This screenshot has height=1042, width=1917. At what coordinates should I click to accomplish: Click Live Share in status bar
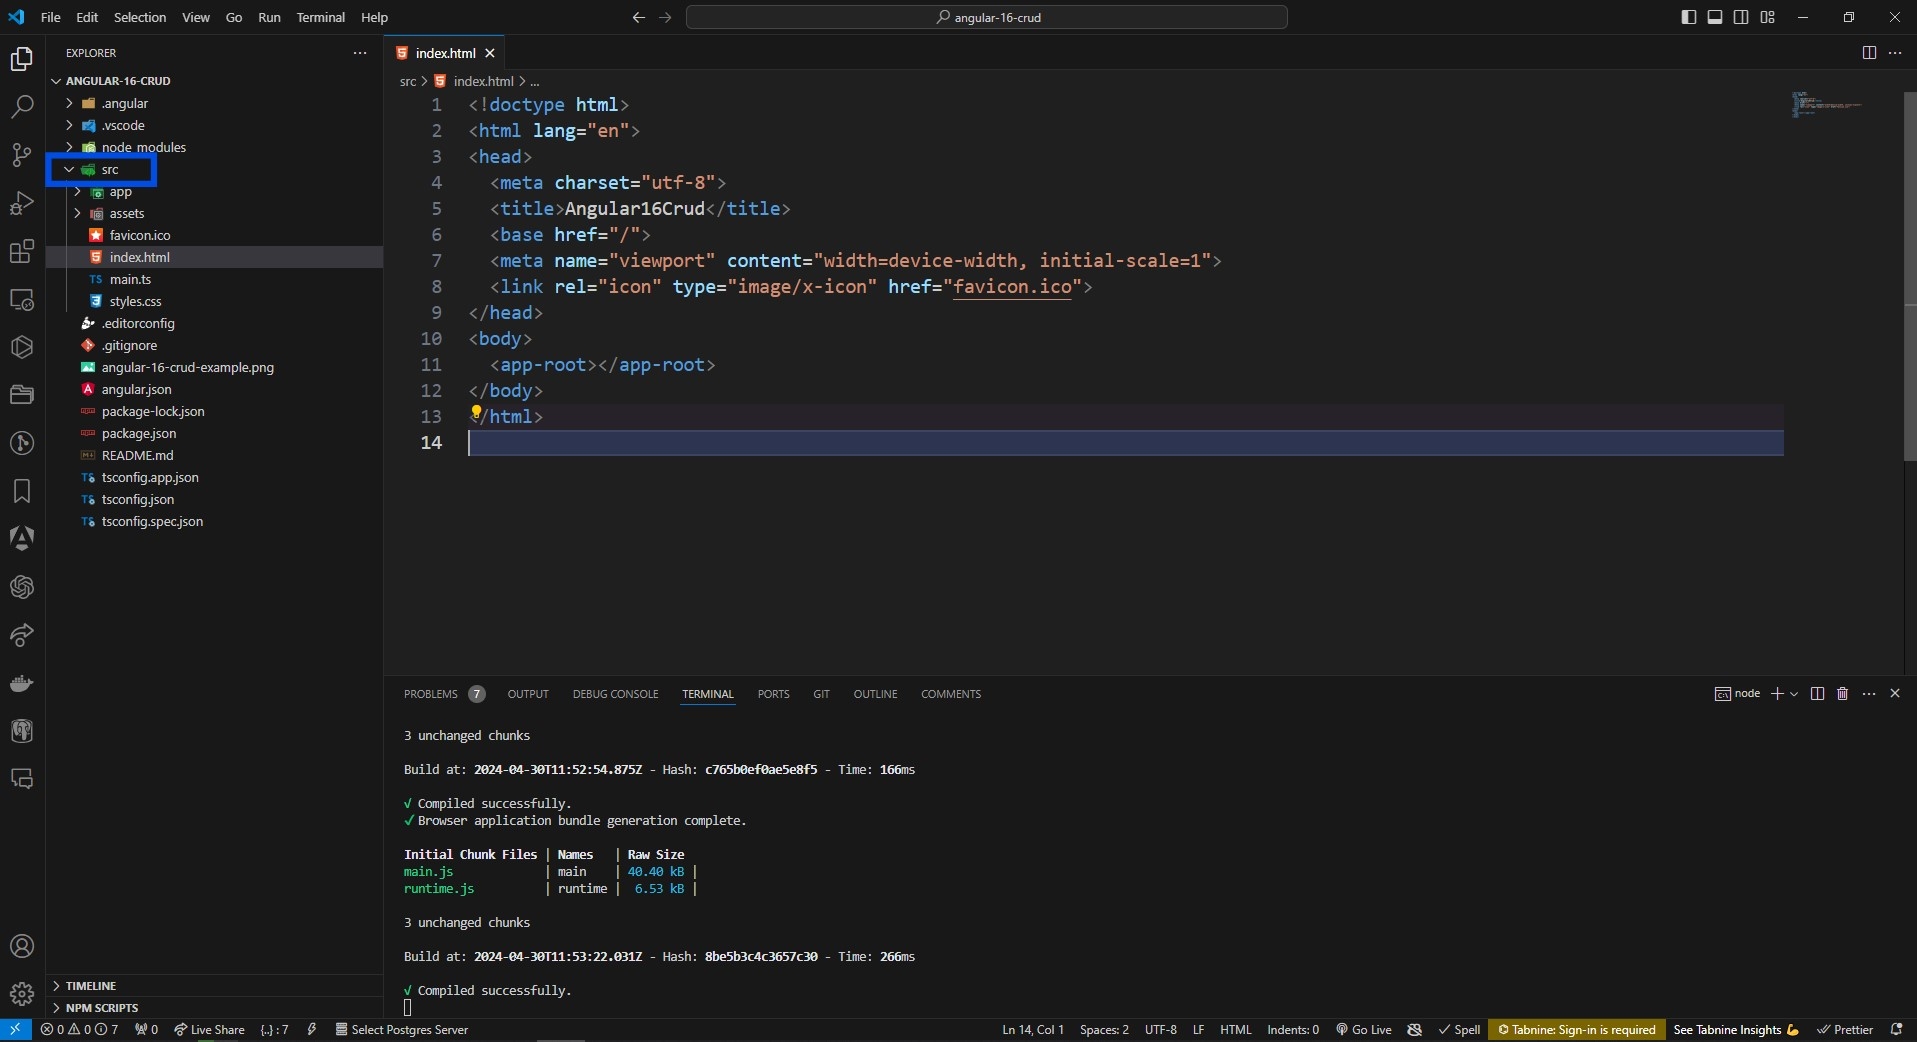pos(209,1029)
